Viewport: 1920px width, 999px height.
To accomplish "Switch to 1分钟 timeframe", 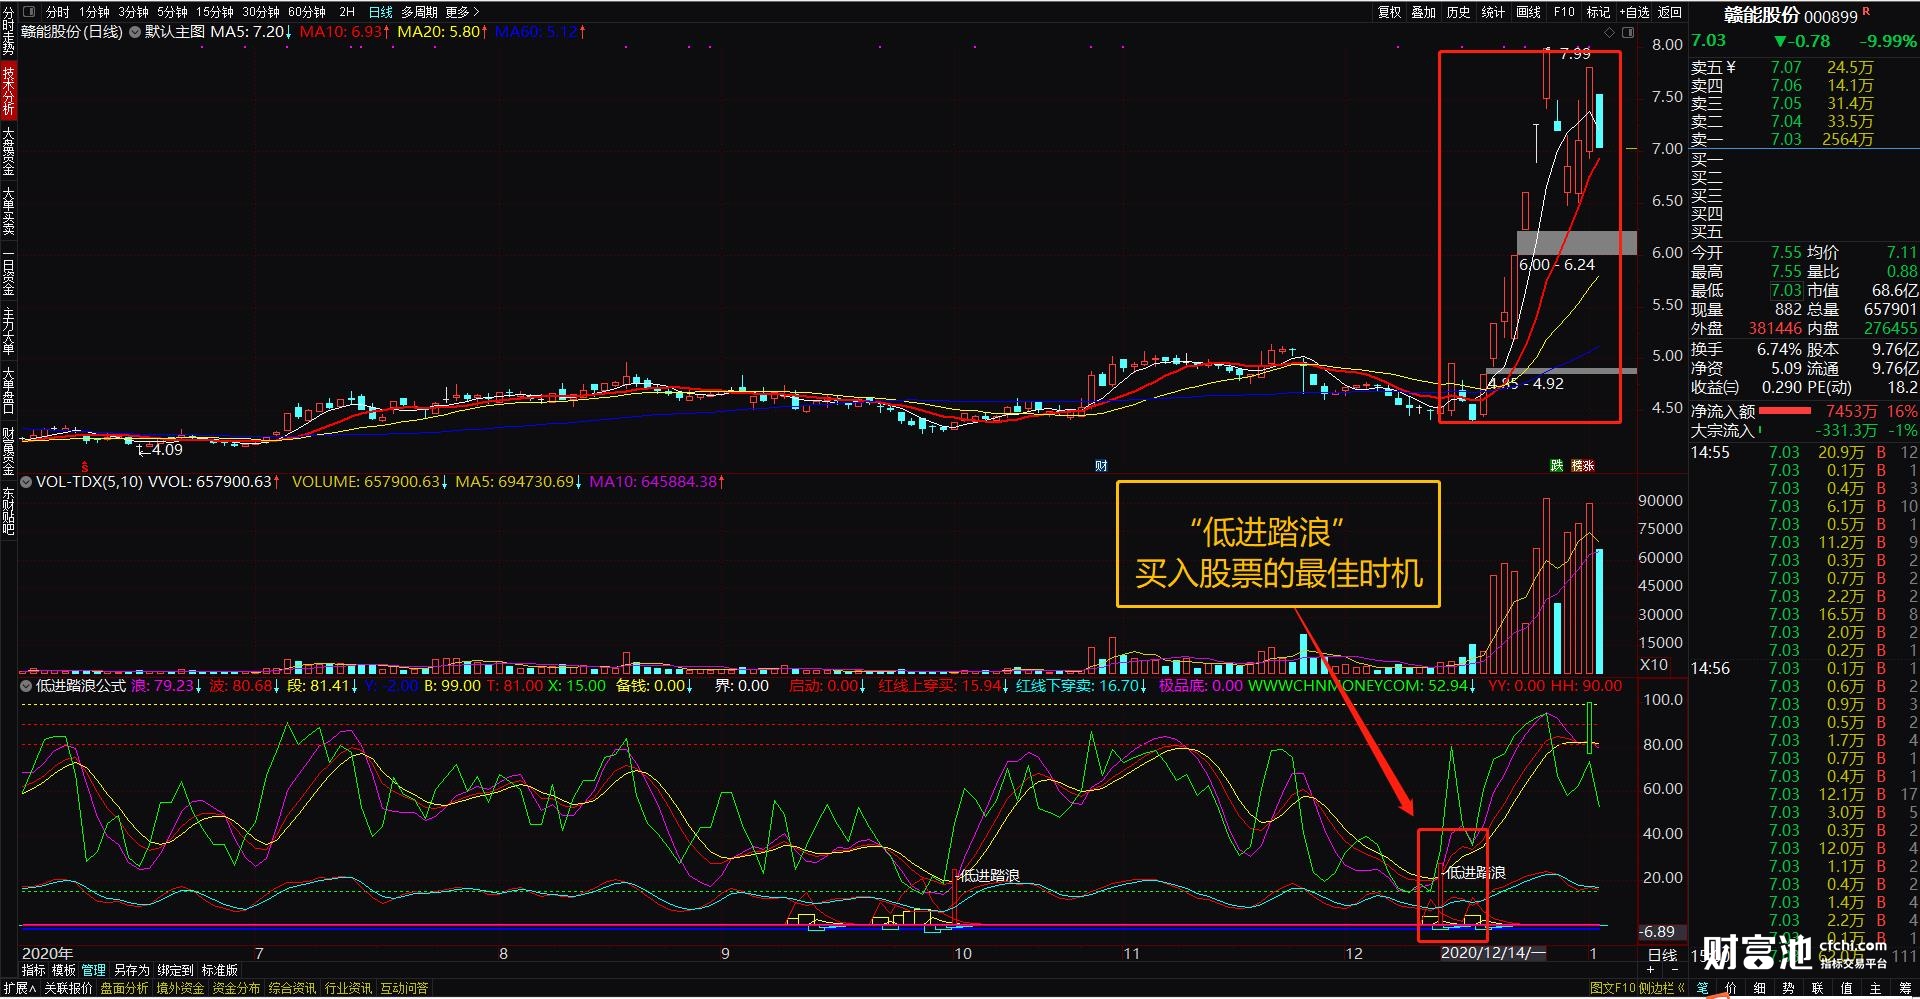I will [95, 12].
